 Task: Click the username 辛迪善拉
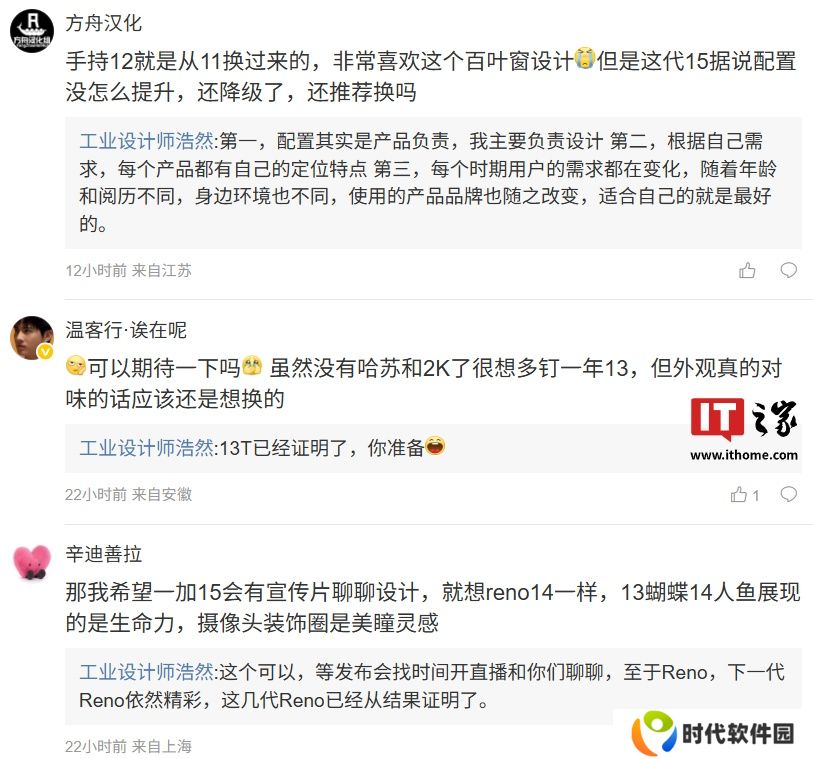pos(104,554)
